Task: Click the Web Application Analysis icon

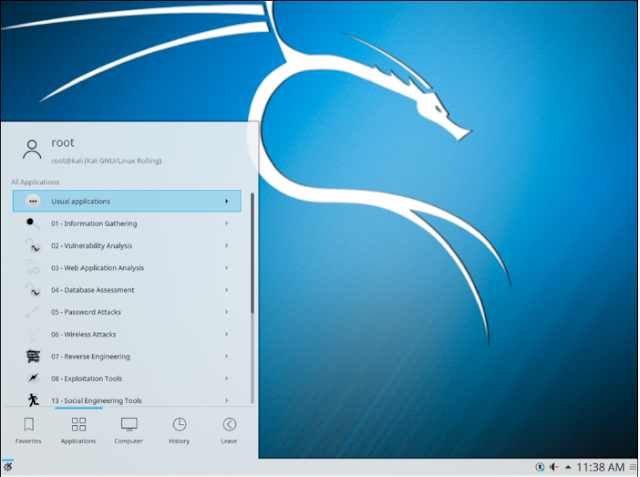Action: tap(33, 268)
